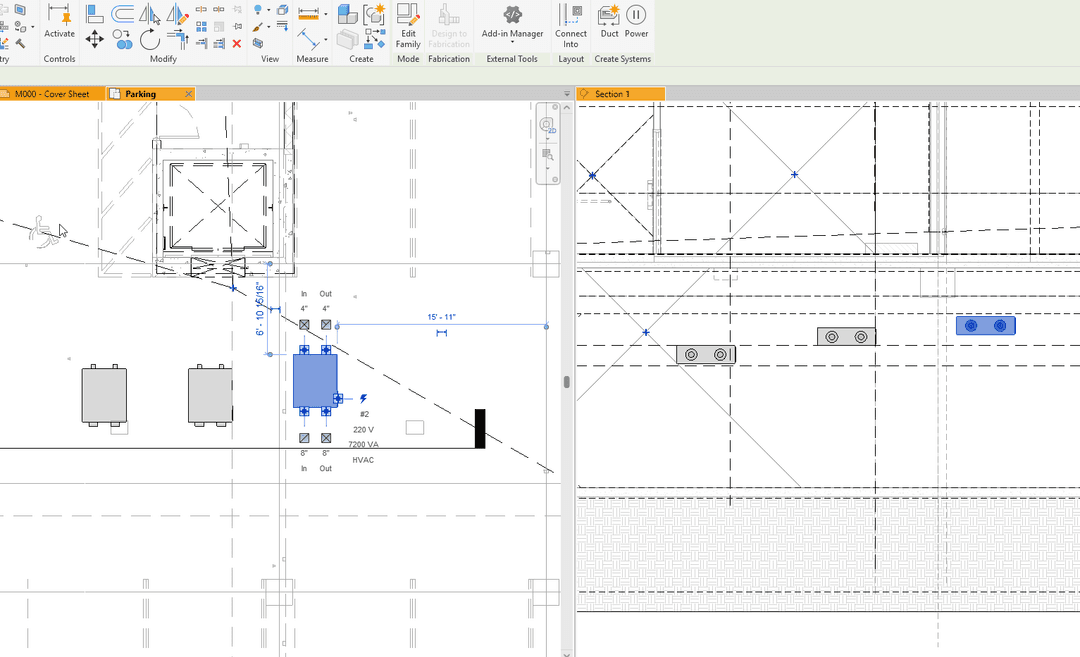This screenshot has height=657, width=1080.
Task: Click the vertical scrollbar thumb in Parking view
Action: pos(566,382)
